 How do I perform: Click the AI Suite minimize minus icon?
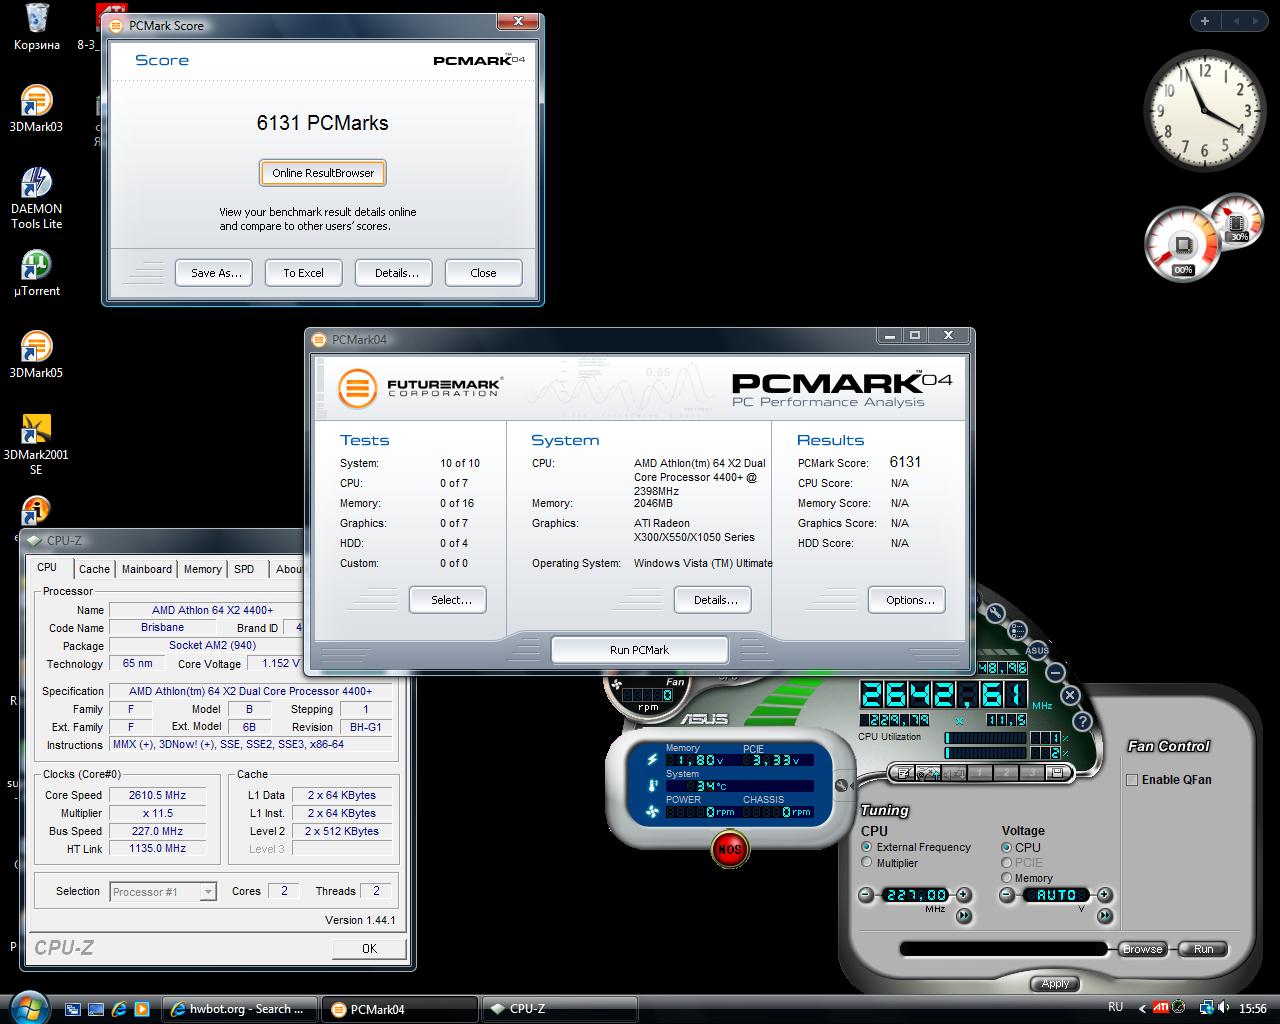pyautogui.click(x=1054, y=672)
